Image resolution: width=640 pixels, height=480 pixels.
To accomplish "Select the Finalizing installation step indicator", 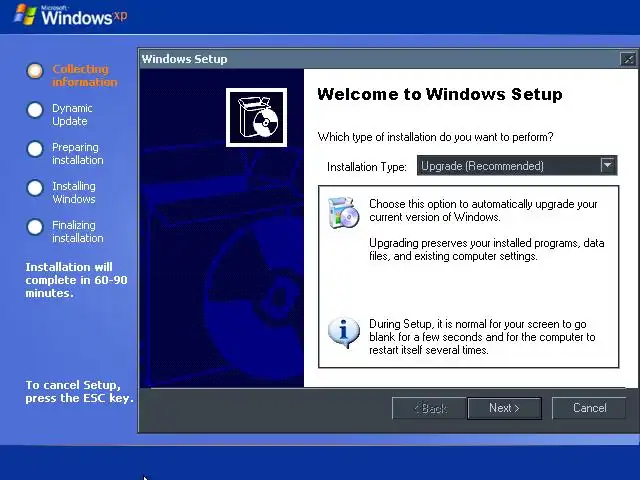I will (x=35, y=227).
